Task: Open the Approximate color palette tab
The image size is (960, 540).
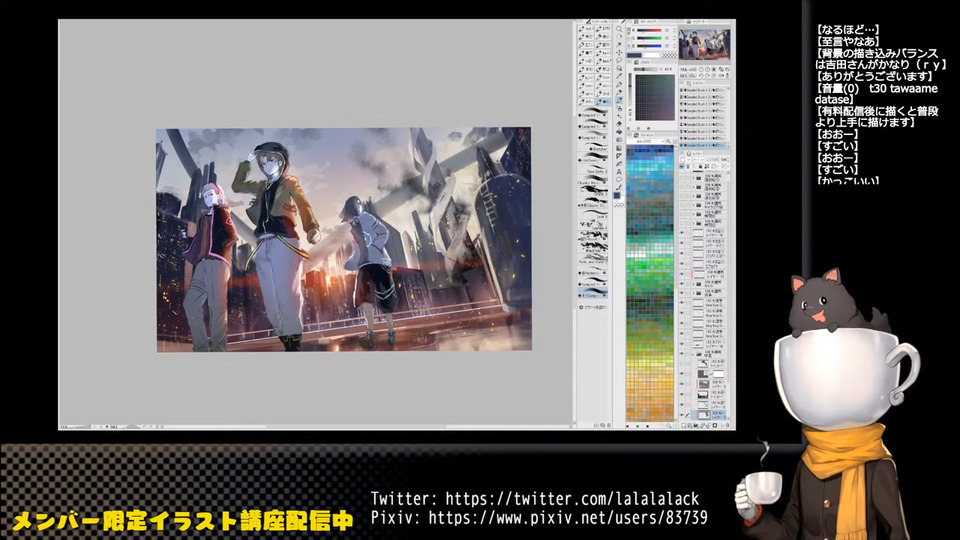Action: pyautogui.click(x=643, y=62)
